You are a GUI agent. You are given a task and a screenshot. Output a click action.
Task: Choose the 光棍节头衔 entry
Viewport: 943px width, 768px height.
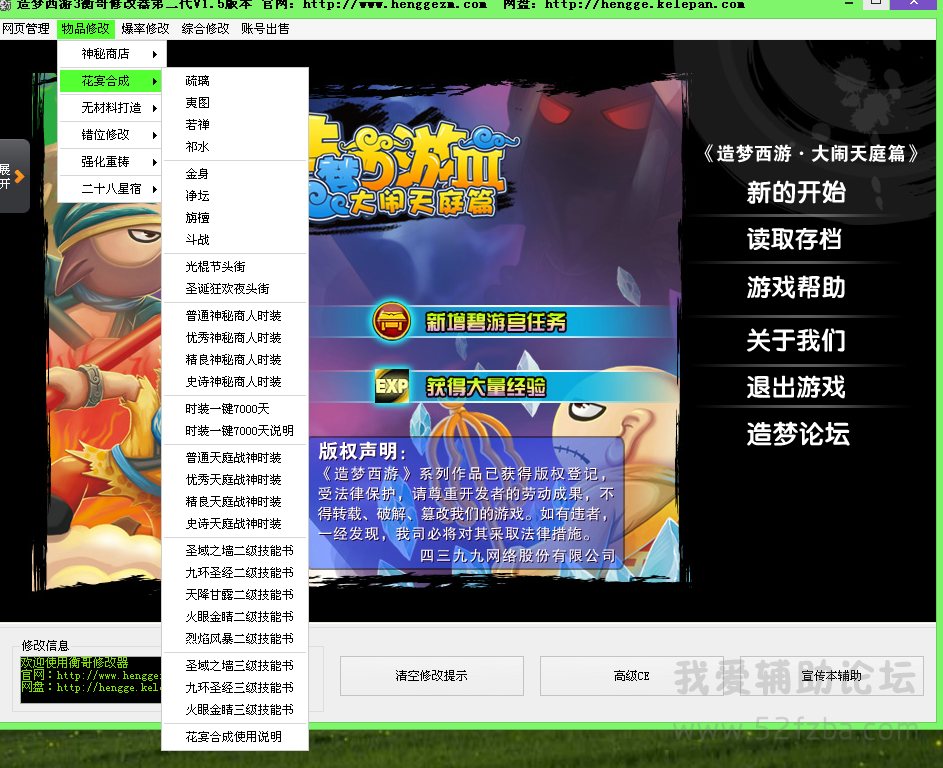235,267
